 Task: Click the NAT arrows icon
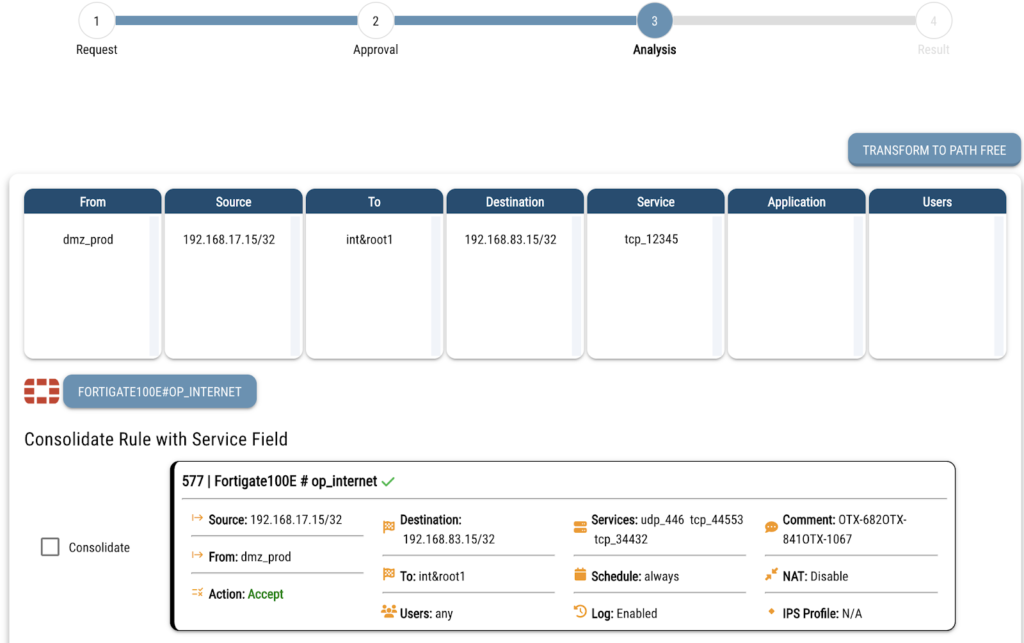[x=771, y=575]
